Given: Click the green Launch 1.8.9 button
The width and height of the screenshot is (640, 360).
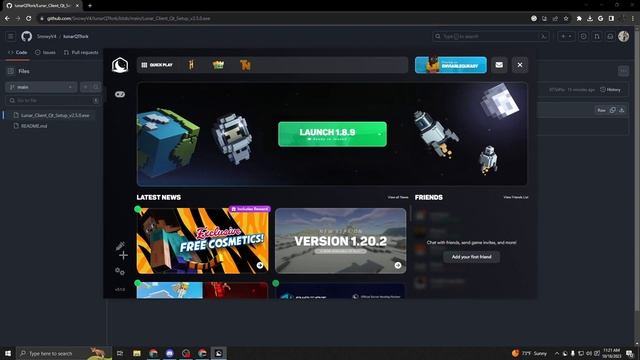Looking at the screenshot, I should [x=332, y=134].
